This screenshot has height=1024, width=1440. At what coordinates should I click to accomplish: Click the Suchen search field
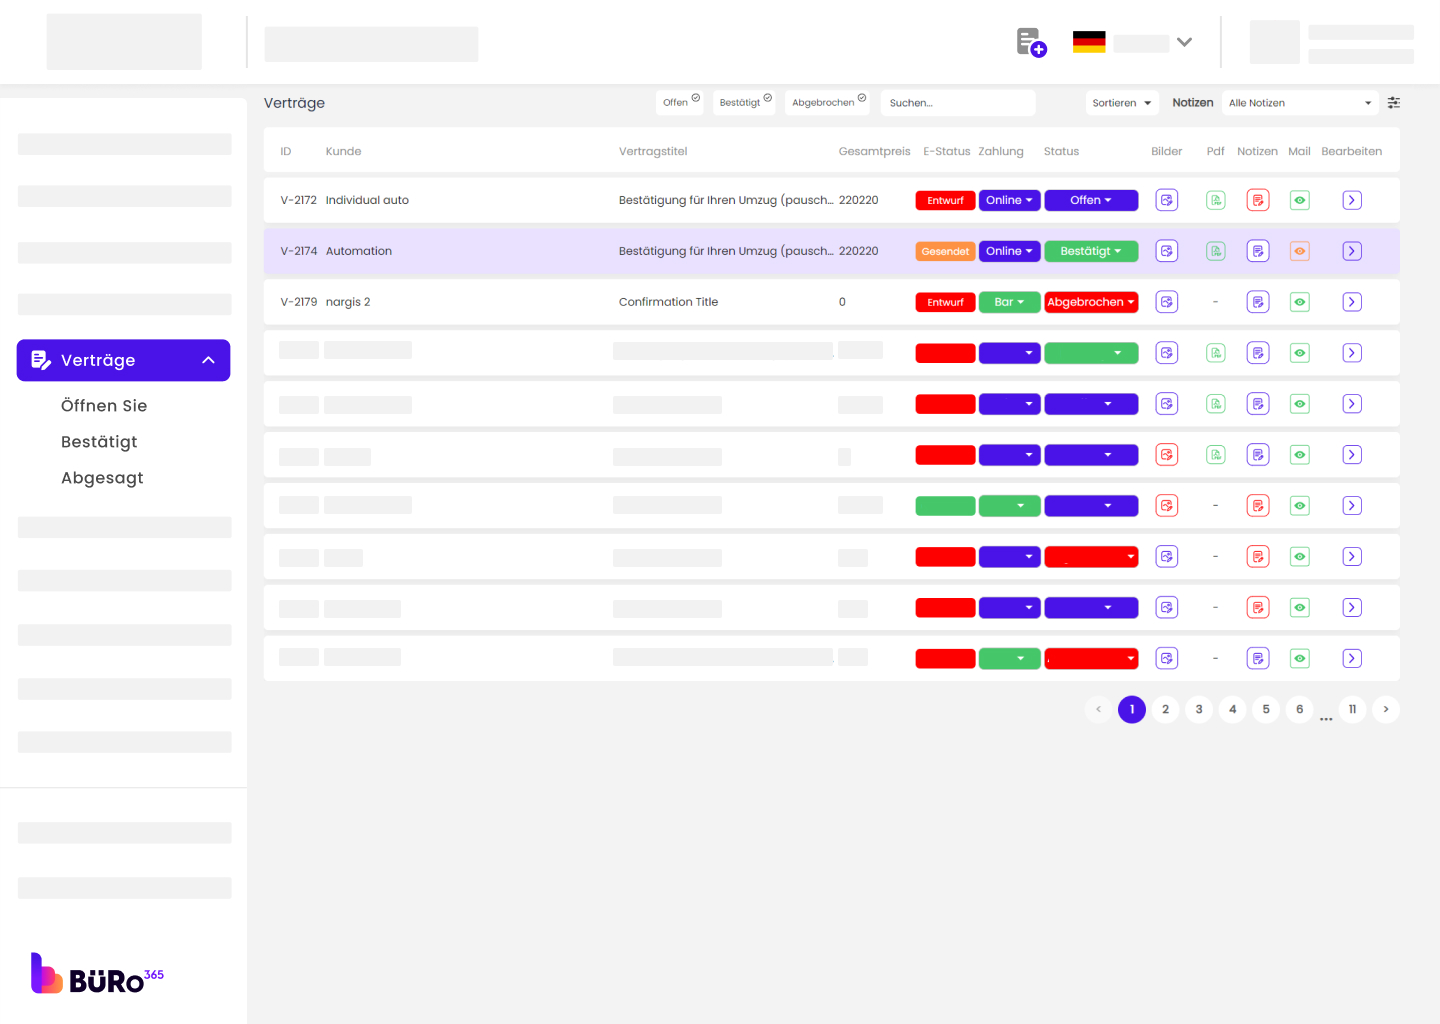pos(957,103)
